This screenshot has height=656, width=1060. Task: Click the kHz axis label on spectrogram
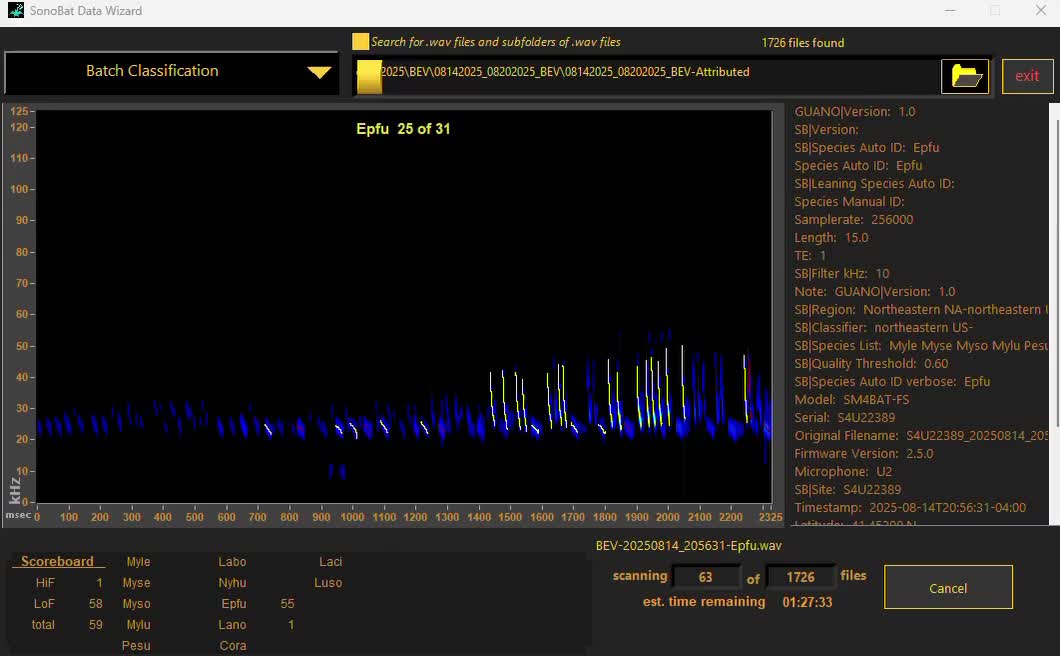pyautogui.click(x=14, y=490)
